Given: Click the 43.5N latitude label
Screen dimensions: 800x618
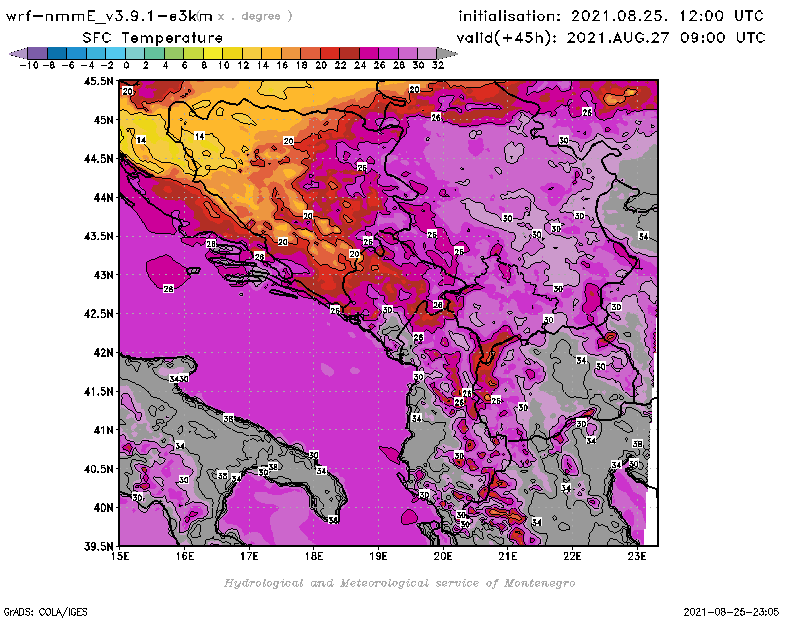Looking at the screenshot, I should click(x=98, y=236).
